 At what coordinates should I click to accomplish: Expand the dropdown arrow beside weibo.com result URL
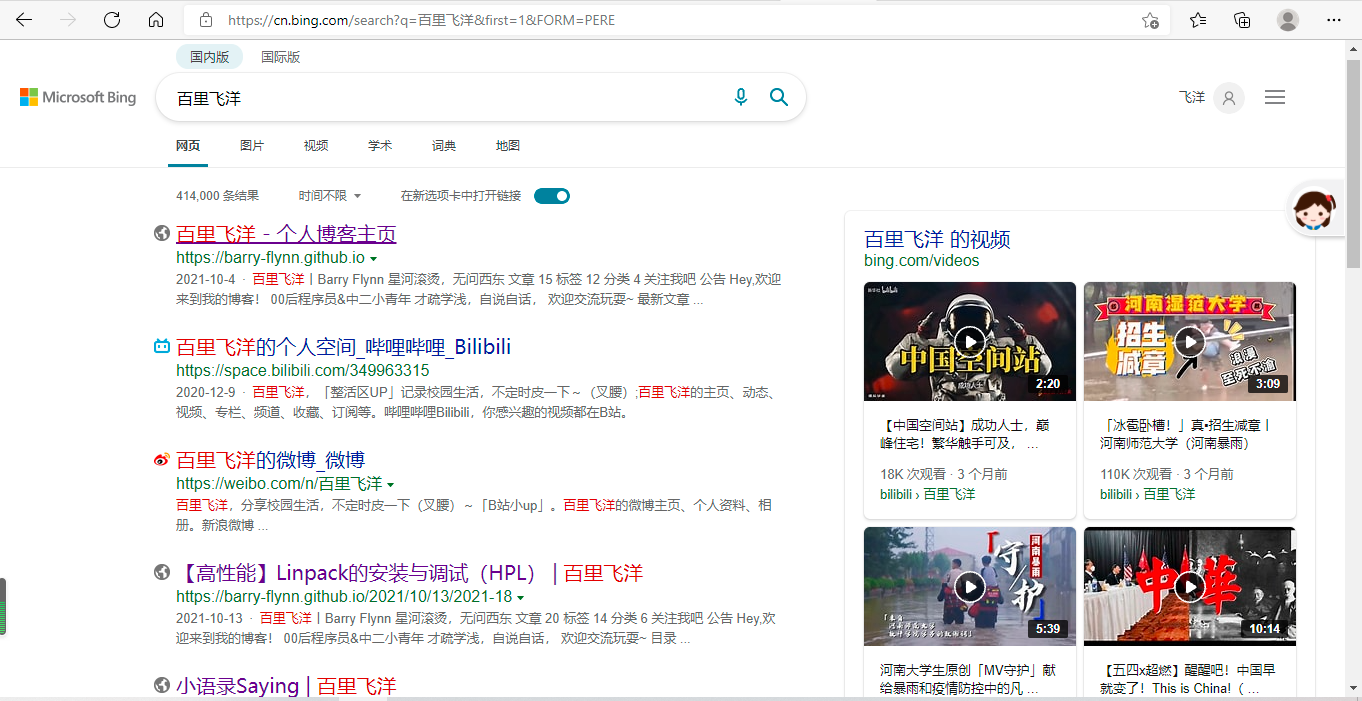391,483
